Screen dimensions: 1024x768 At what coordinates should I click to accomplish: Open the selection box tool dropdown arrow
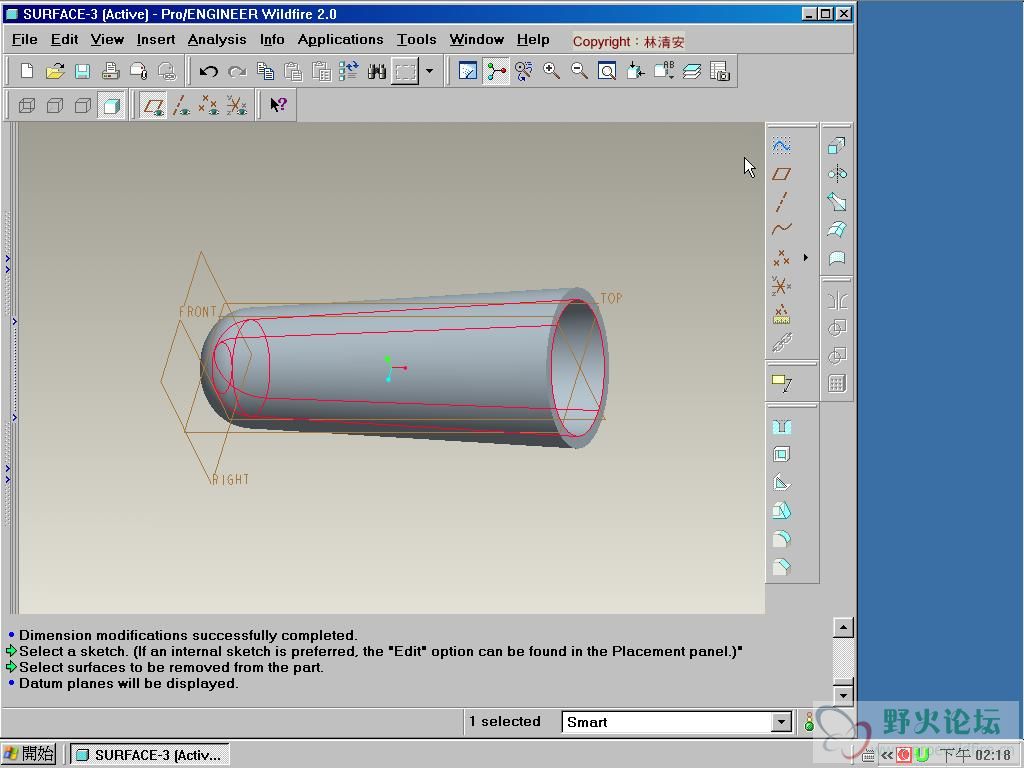click(429, 71)
